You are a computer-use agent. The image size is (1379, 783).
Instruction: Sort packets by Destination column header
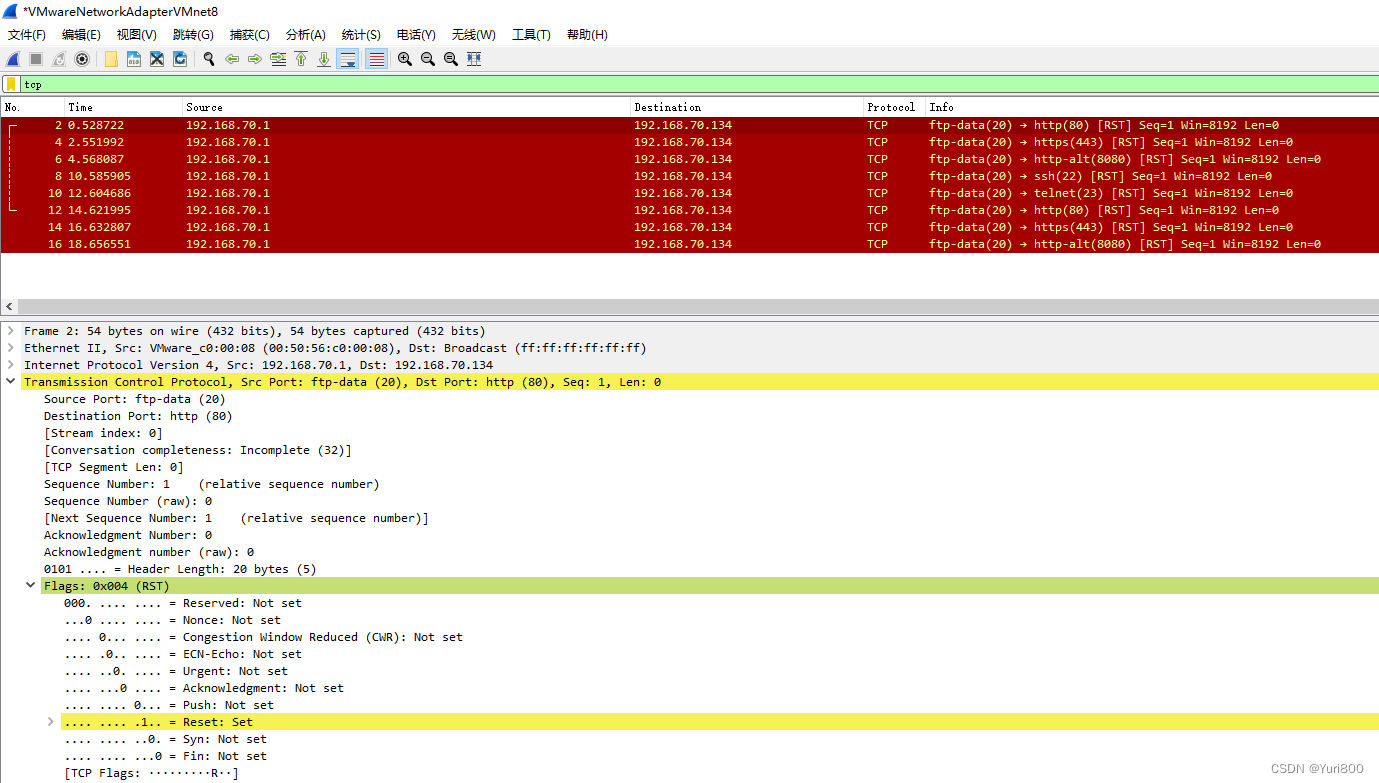(x=748, y=107)
